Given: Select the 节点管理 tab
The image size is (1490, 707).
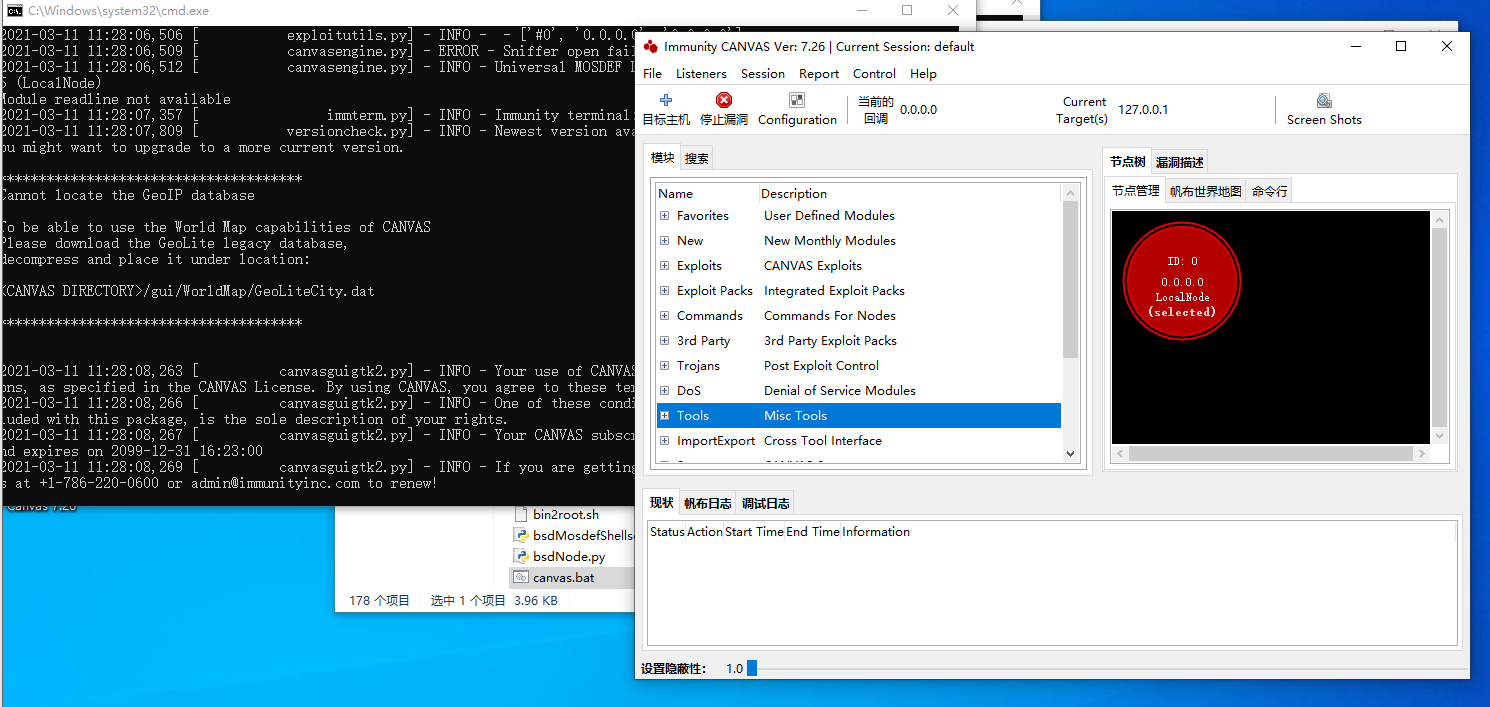Looking at the screenshot, I should point(1136,190).
